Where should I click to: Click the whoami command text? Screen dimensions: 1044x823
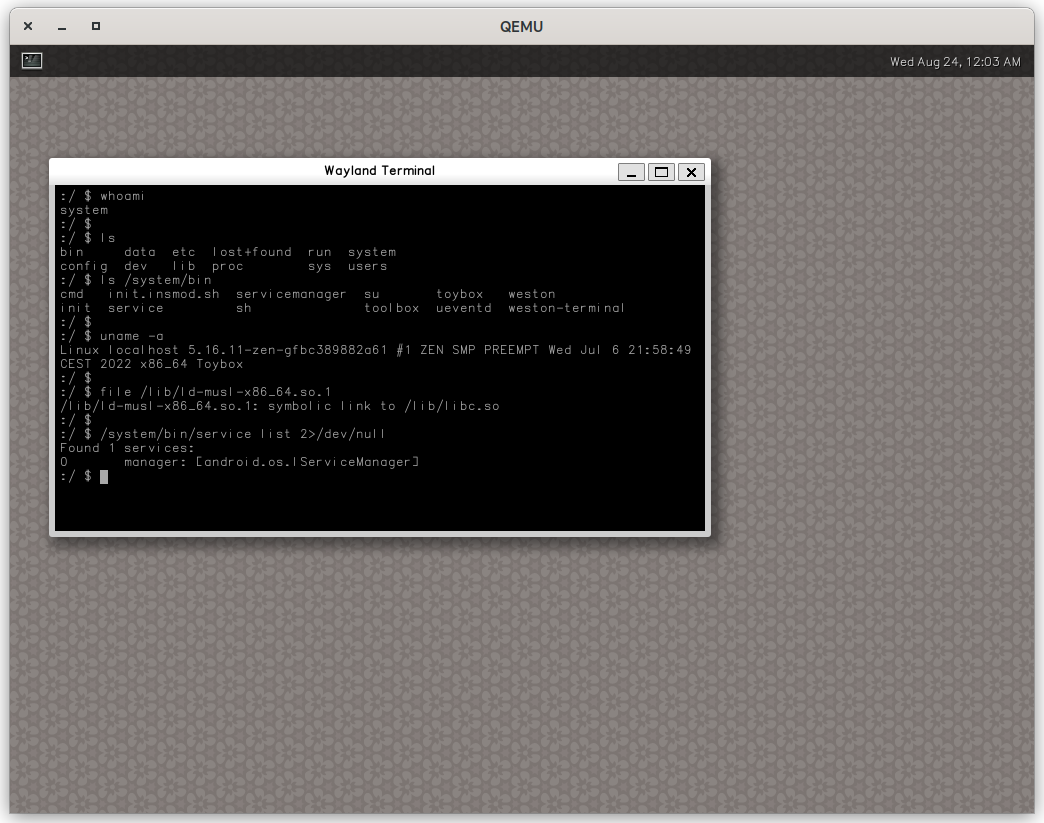122,196
